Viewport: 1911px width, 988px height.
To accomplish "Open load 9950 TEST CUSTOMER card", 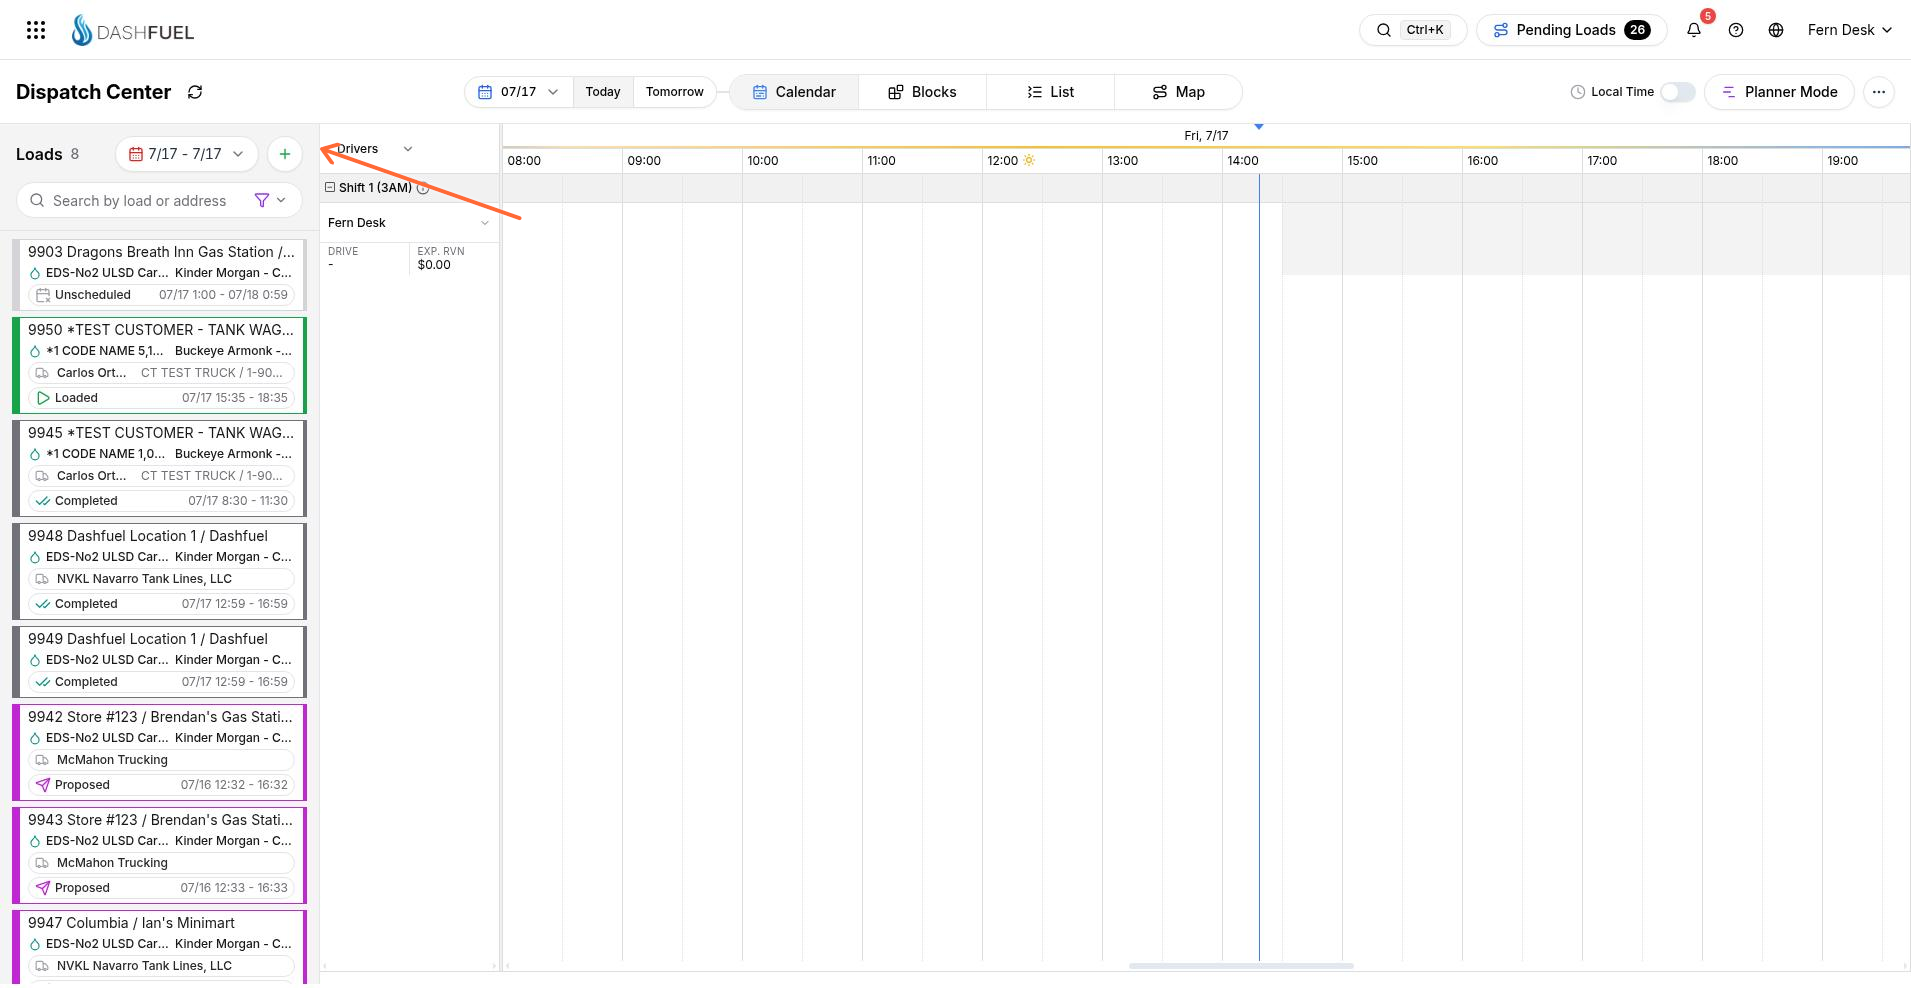I will pyautogui.click(x=160, y=365).
